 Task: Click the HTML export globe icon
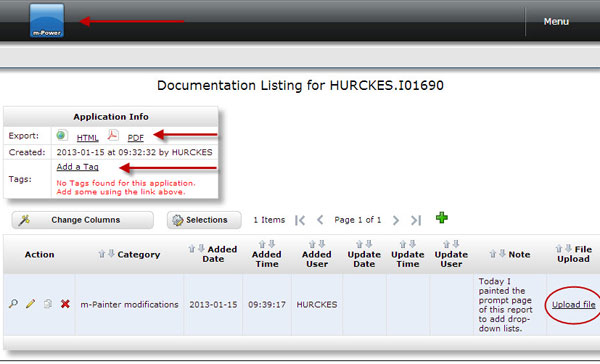click(62, 135)
